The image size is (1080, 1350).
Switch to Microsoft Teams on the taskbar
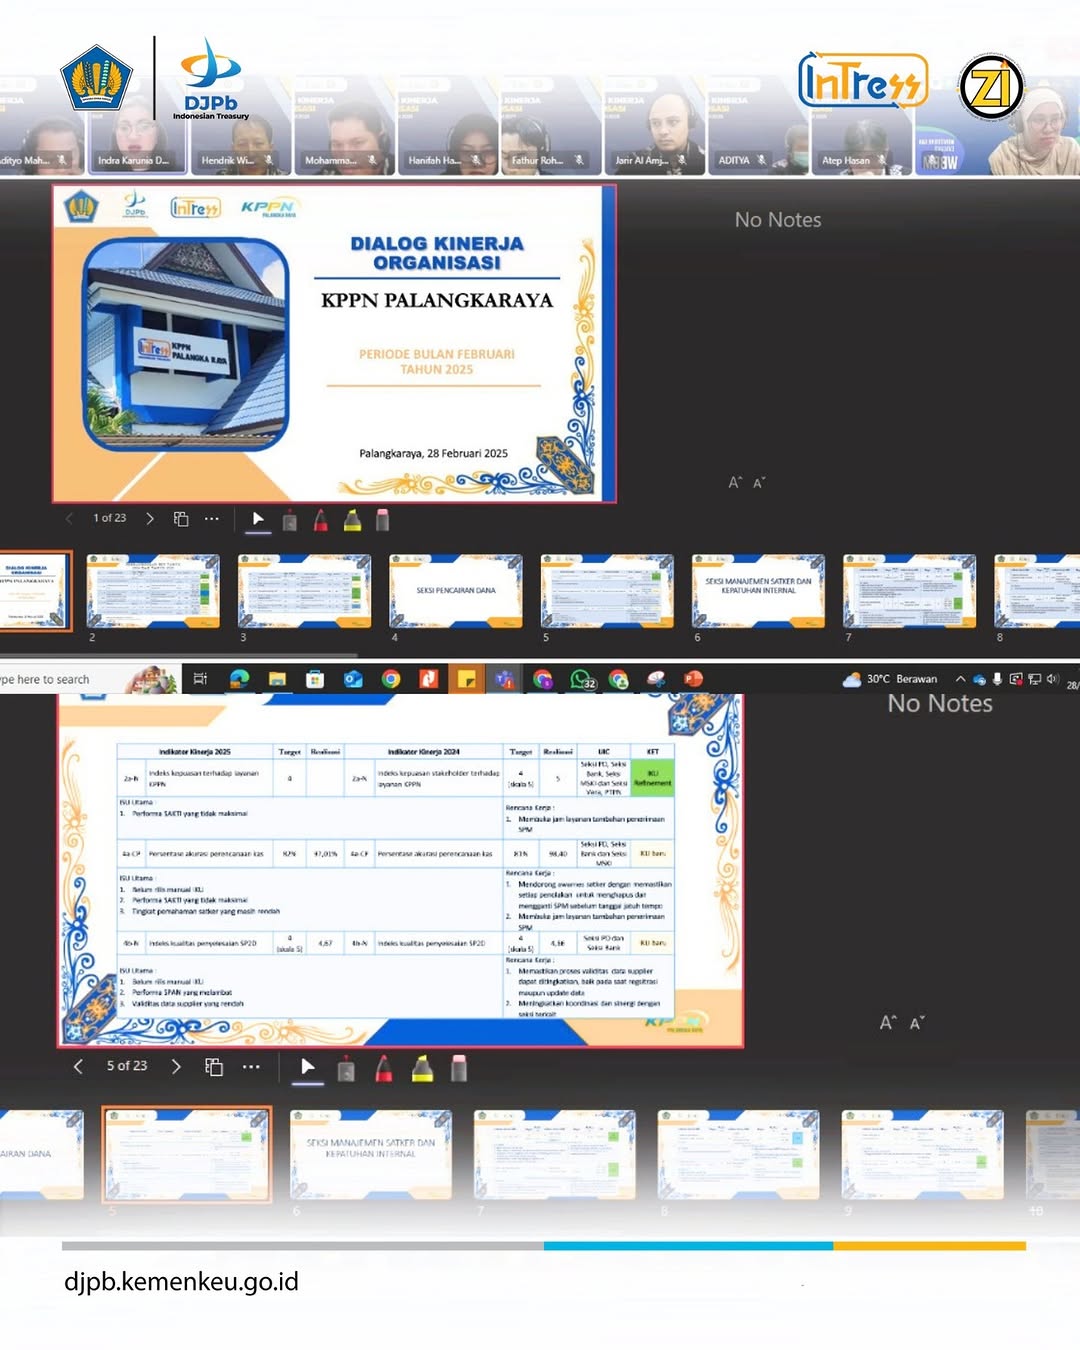[504, 679]
